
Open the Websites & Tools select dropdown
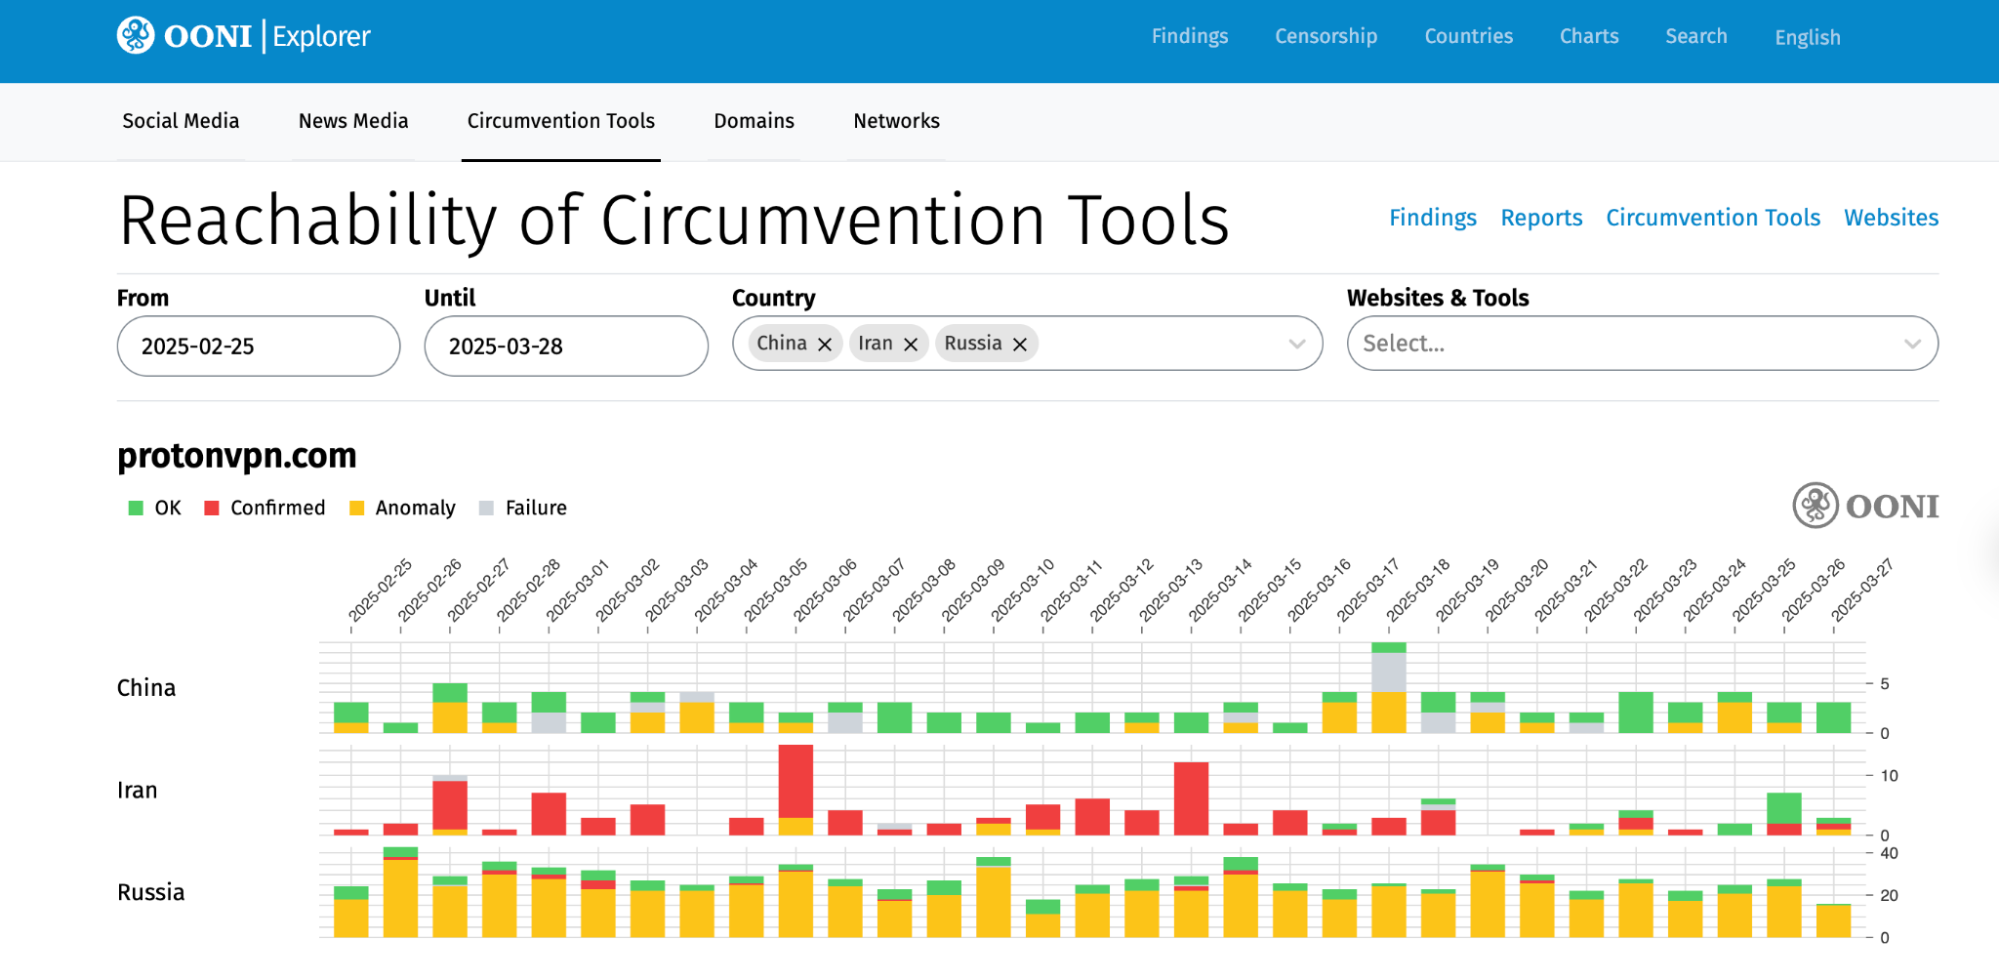coord(1642,343)
